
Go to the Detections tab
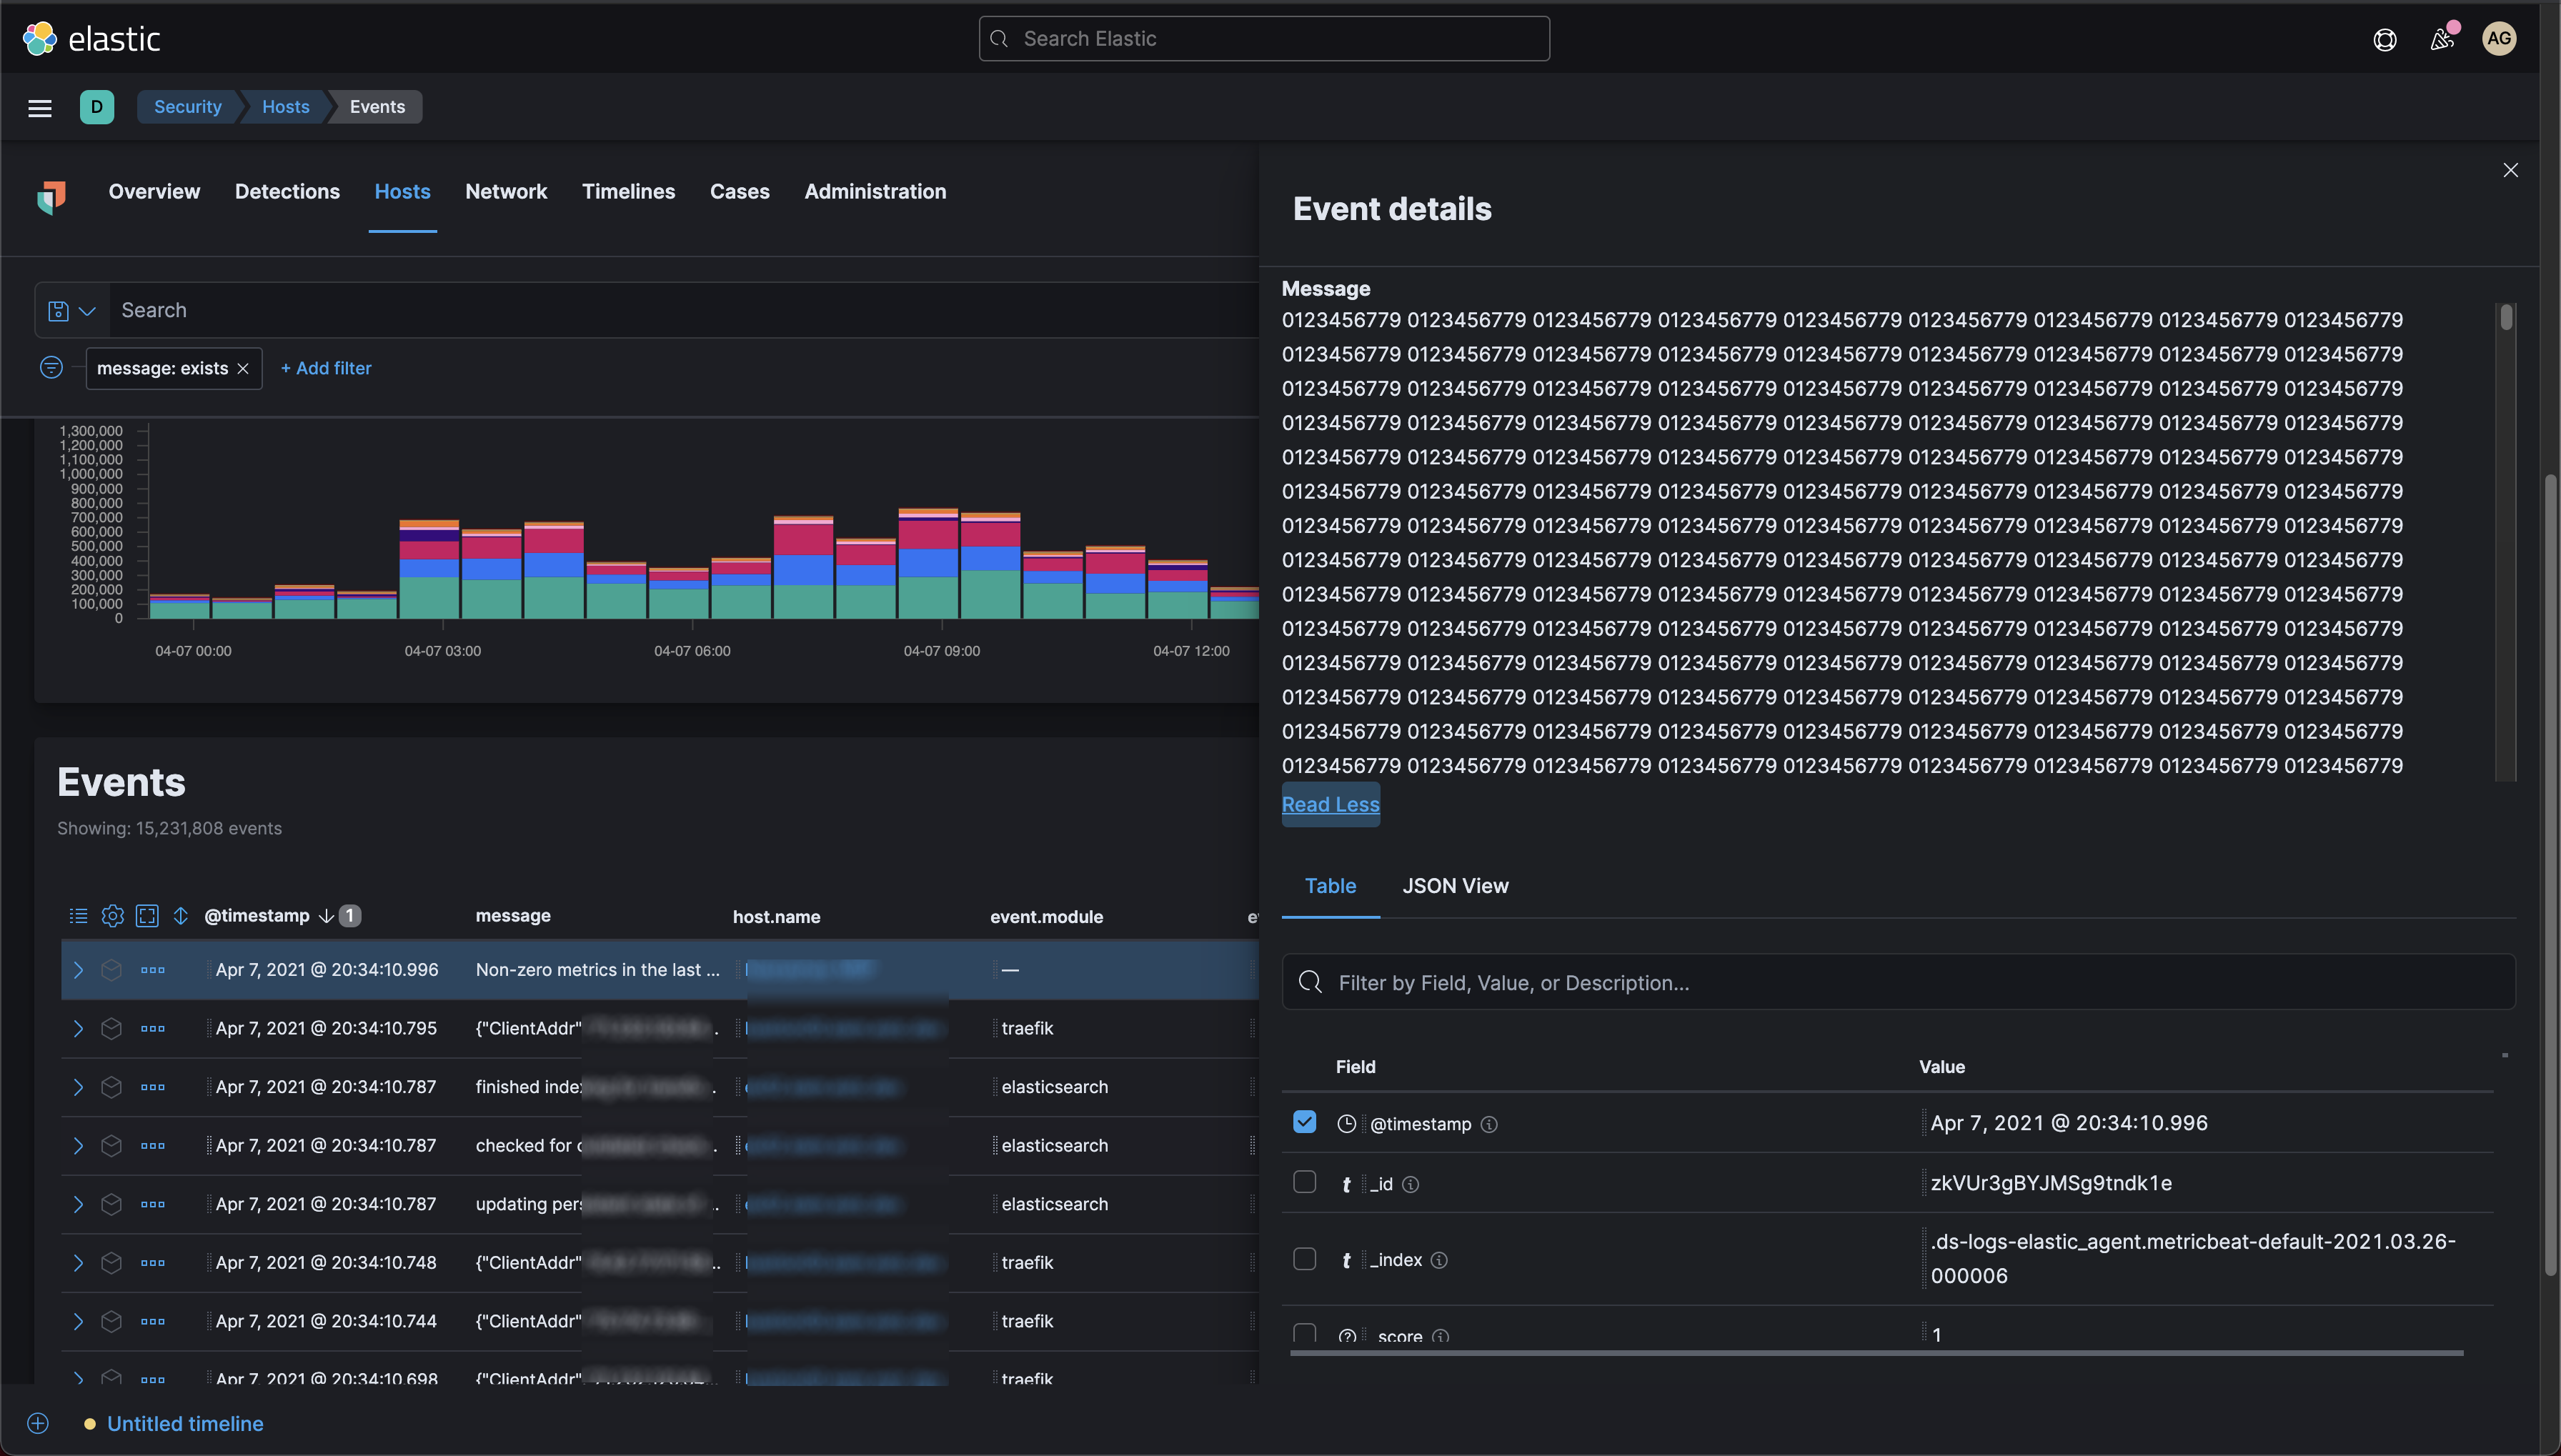point(287,191)
